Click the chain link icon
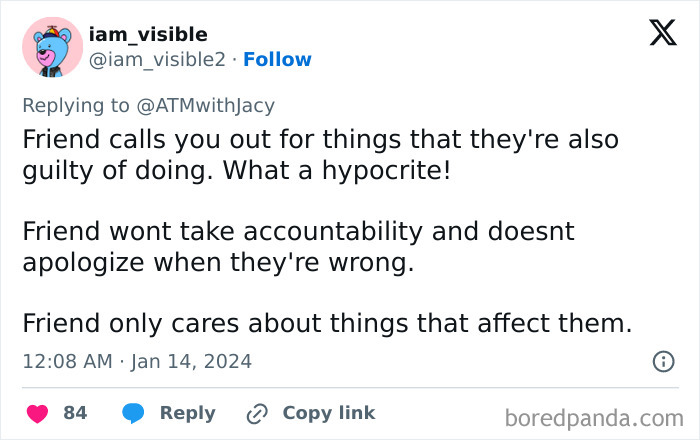Viewport: 700px width, 440px height. pyautogui.click(x=258, y=413)
